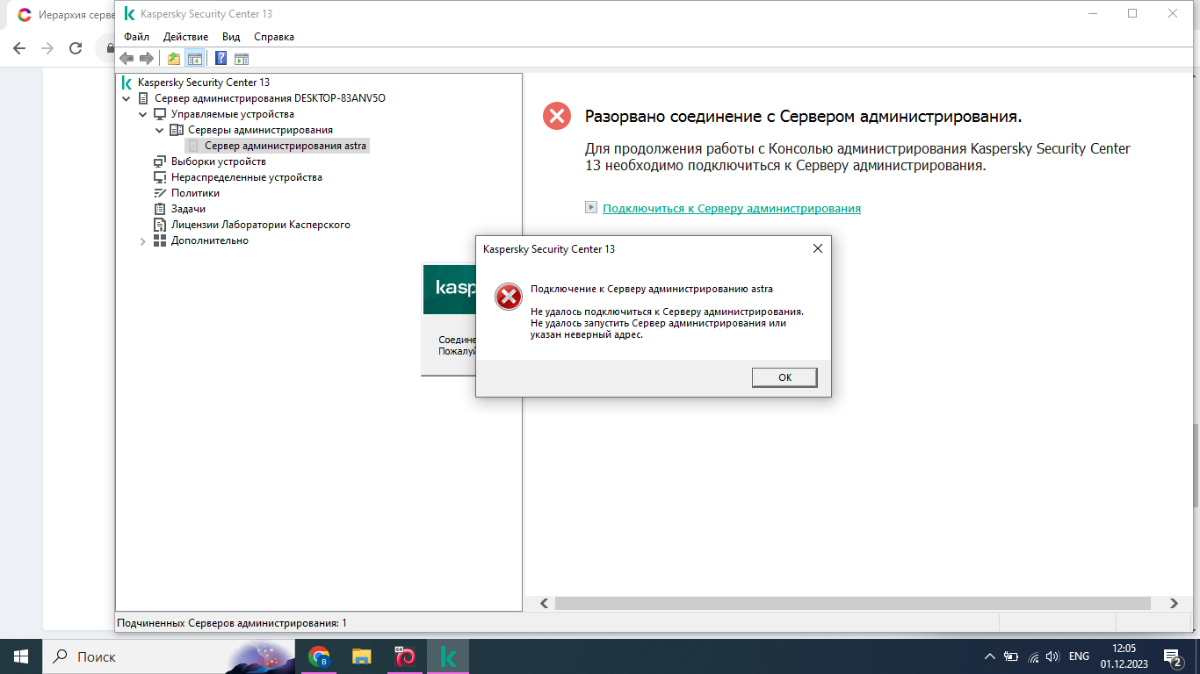Click the Нераспределенные устройства icon in tree
Screen dimensions: 1200x674
[x=160, y=177]
